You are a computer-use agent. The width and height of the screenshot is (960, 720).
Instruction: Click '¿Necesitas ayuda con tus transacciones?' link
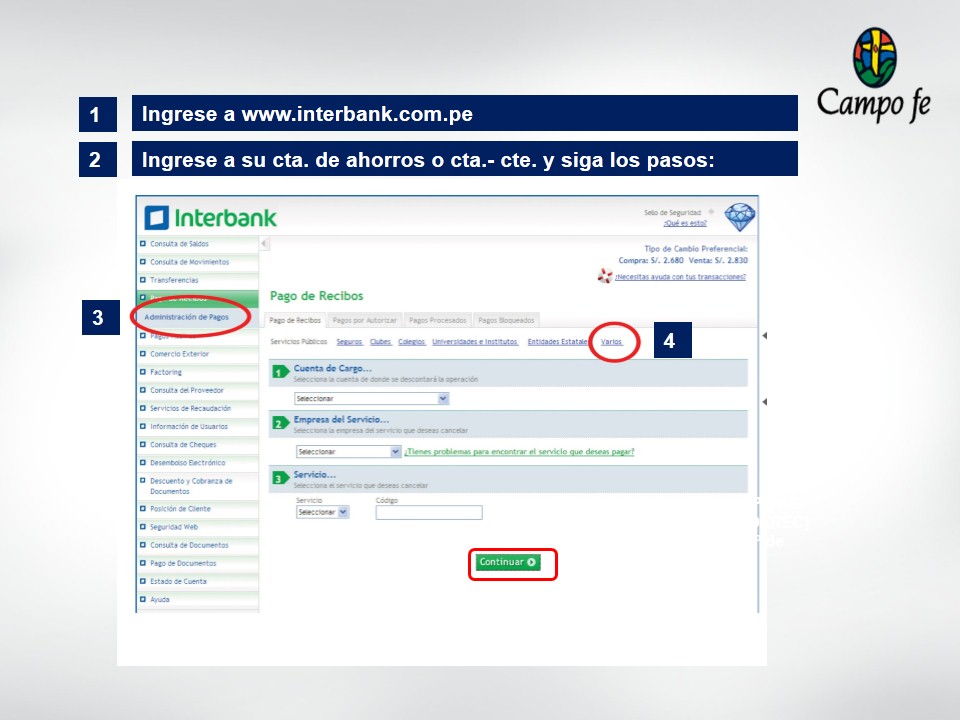pyautogui.click(x=680, y=277)
